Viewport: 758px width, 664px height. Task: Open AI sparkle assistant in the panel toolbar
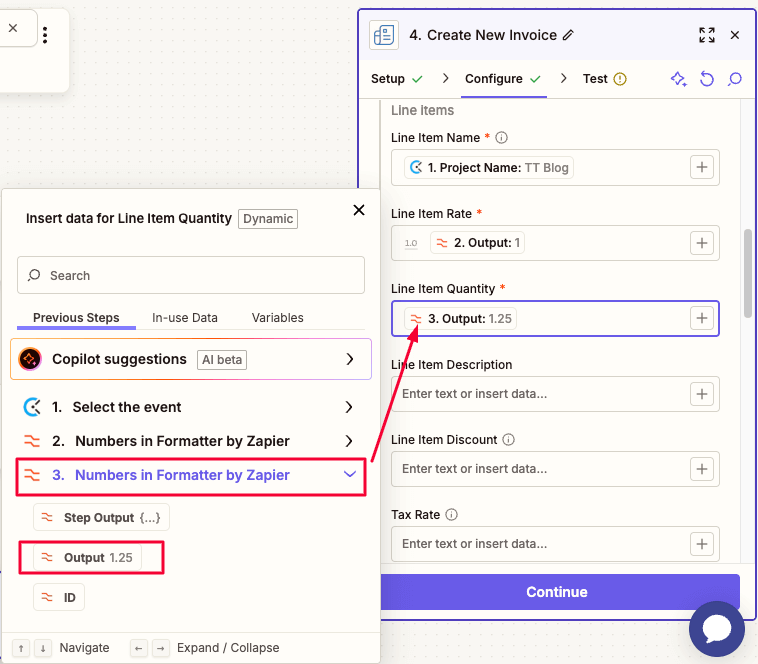pyautogui.click(x=679, y=79)
